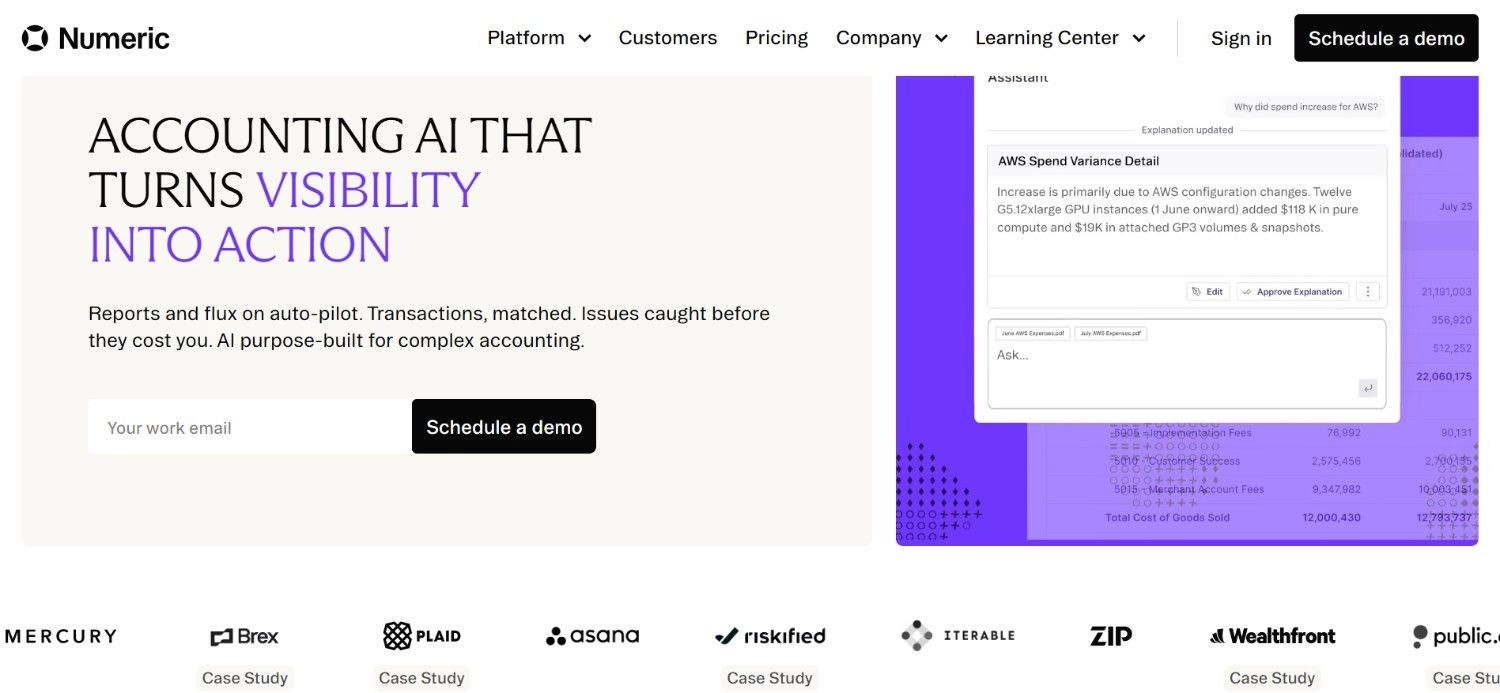Click the Iterable logo
Image resolution: width=1500 pixels, height=693 pixels.
958,636
